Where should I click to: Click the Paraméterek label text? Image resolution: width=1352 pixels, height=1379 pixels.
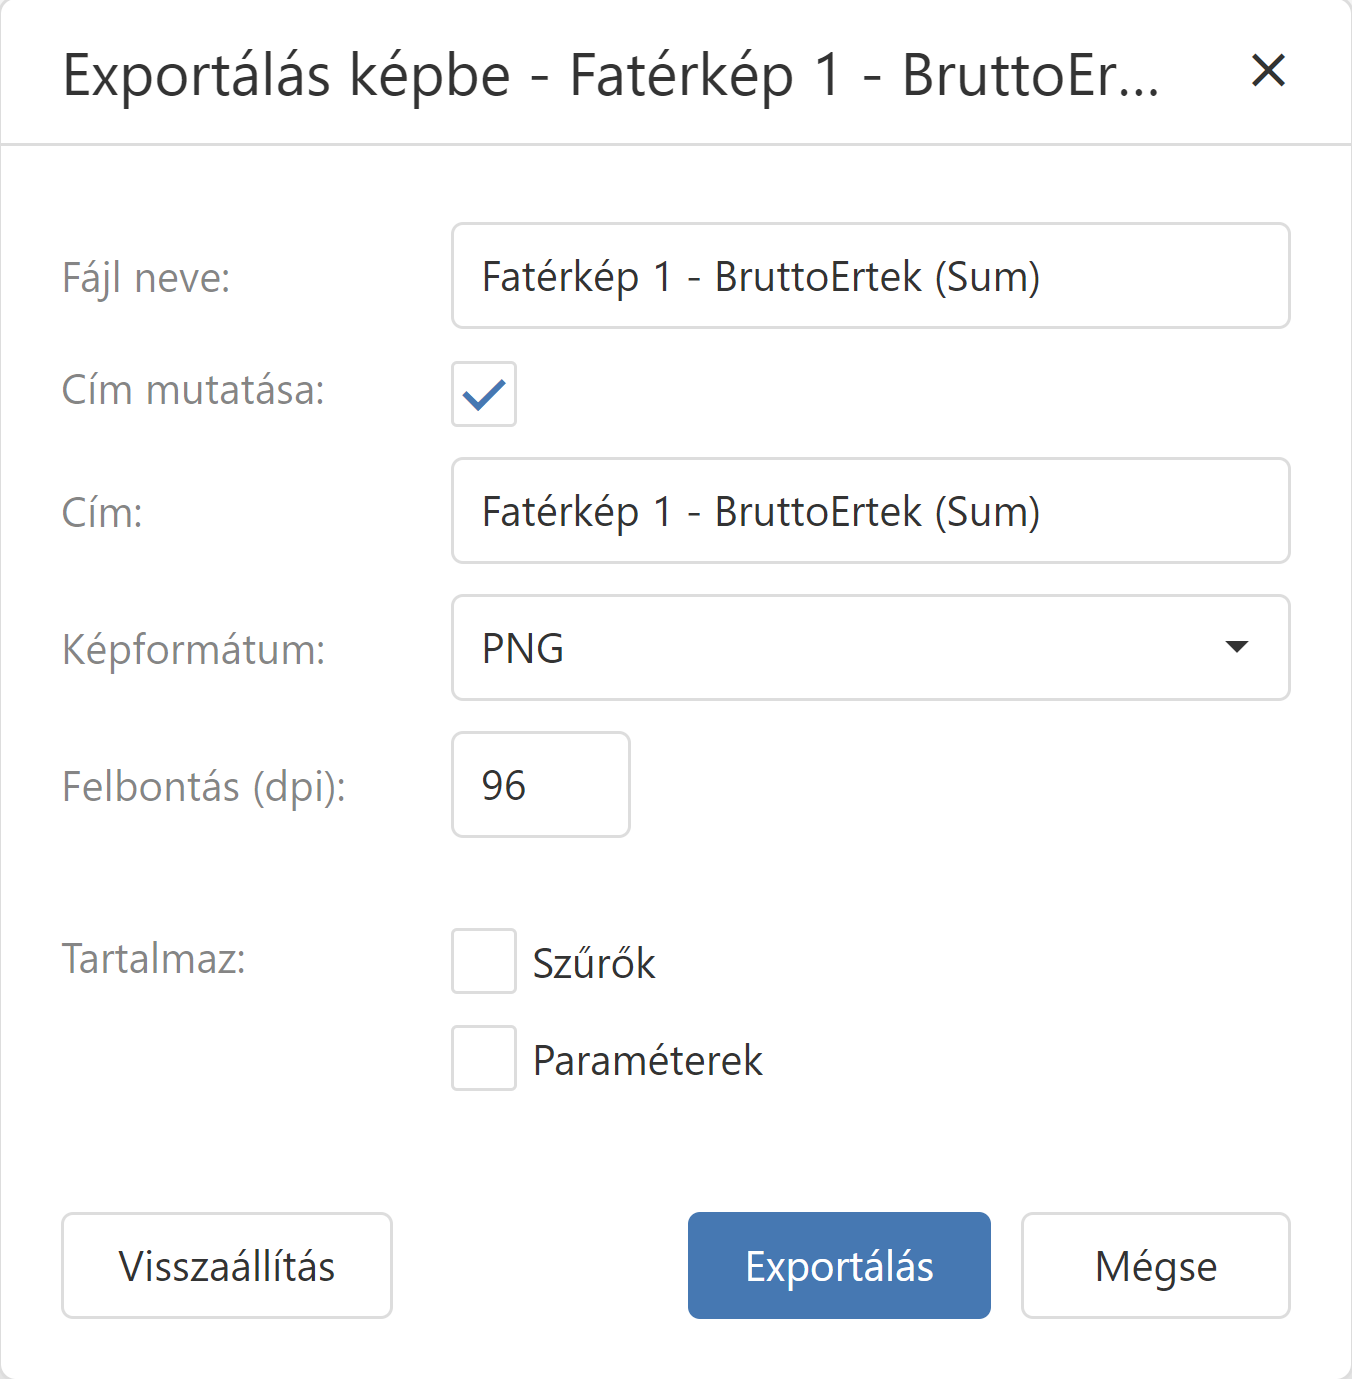(x=647, y=1060)
